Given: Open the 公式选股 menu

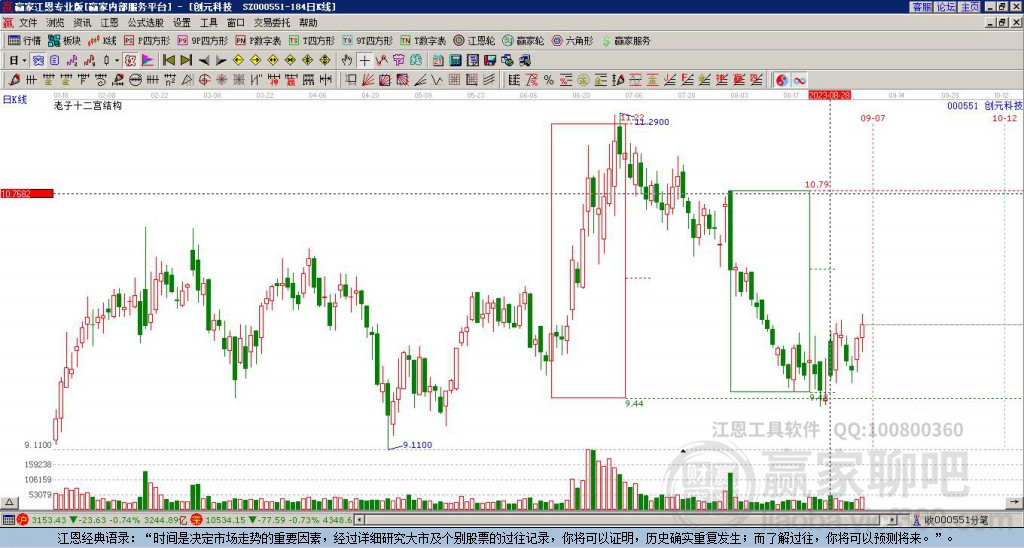Looking at the screenshot, I should [x=146, y=23].
